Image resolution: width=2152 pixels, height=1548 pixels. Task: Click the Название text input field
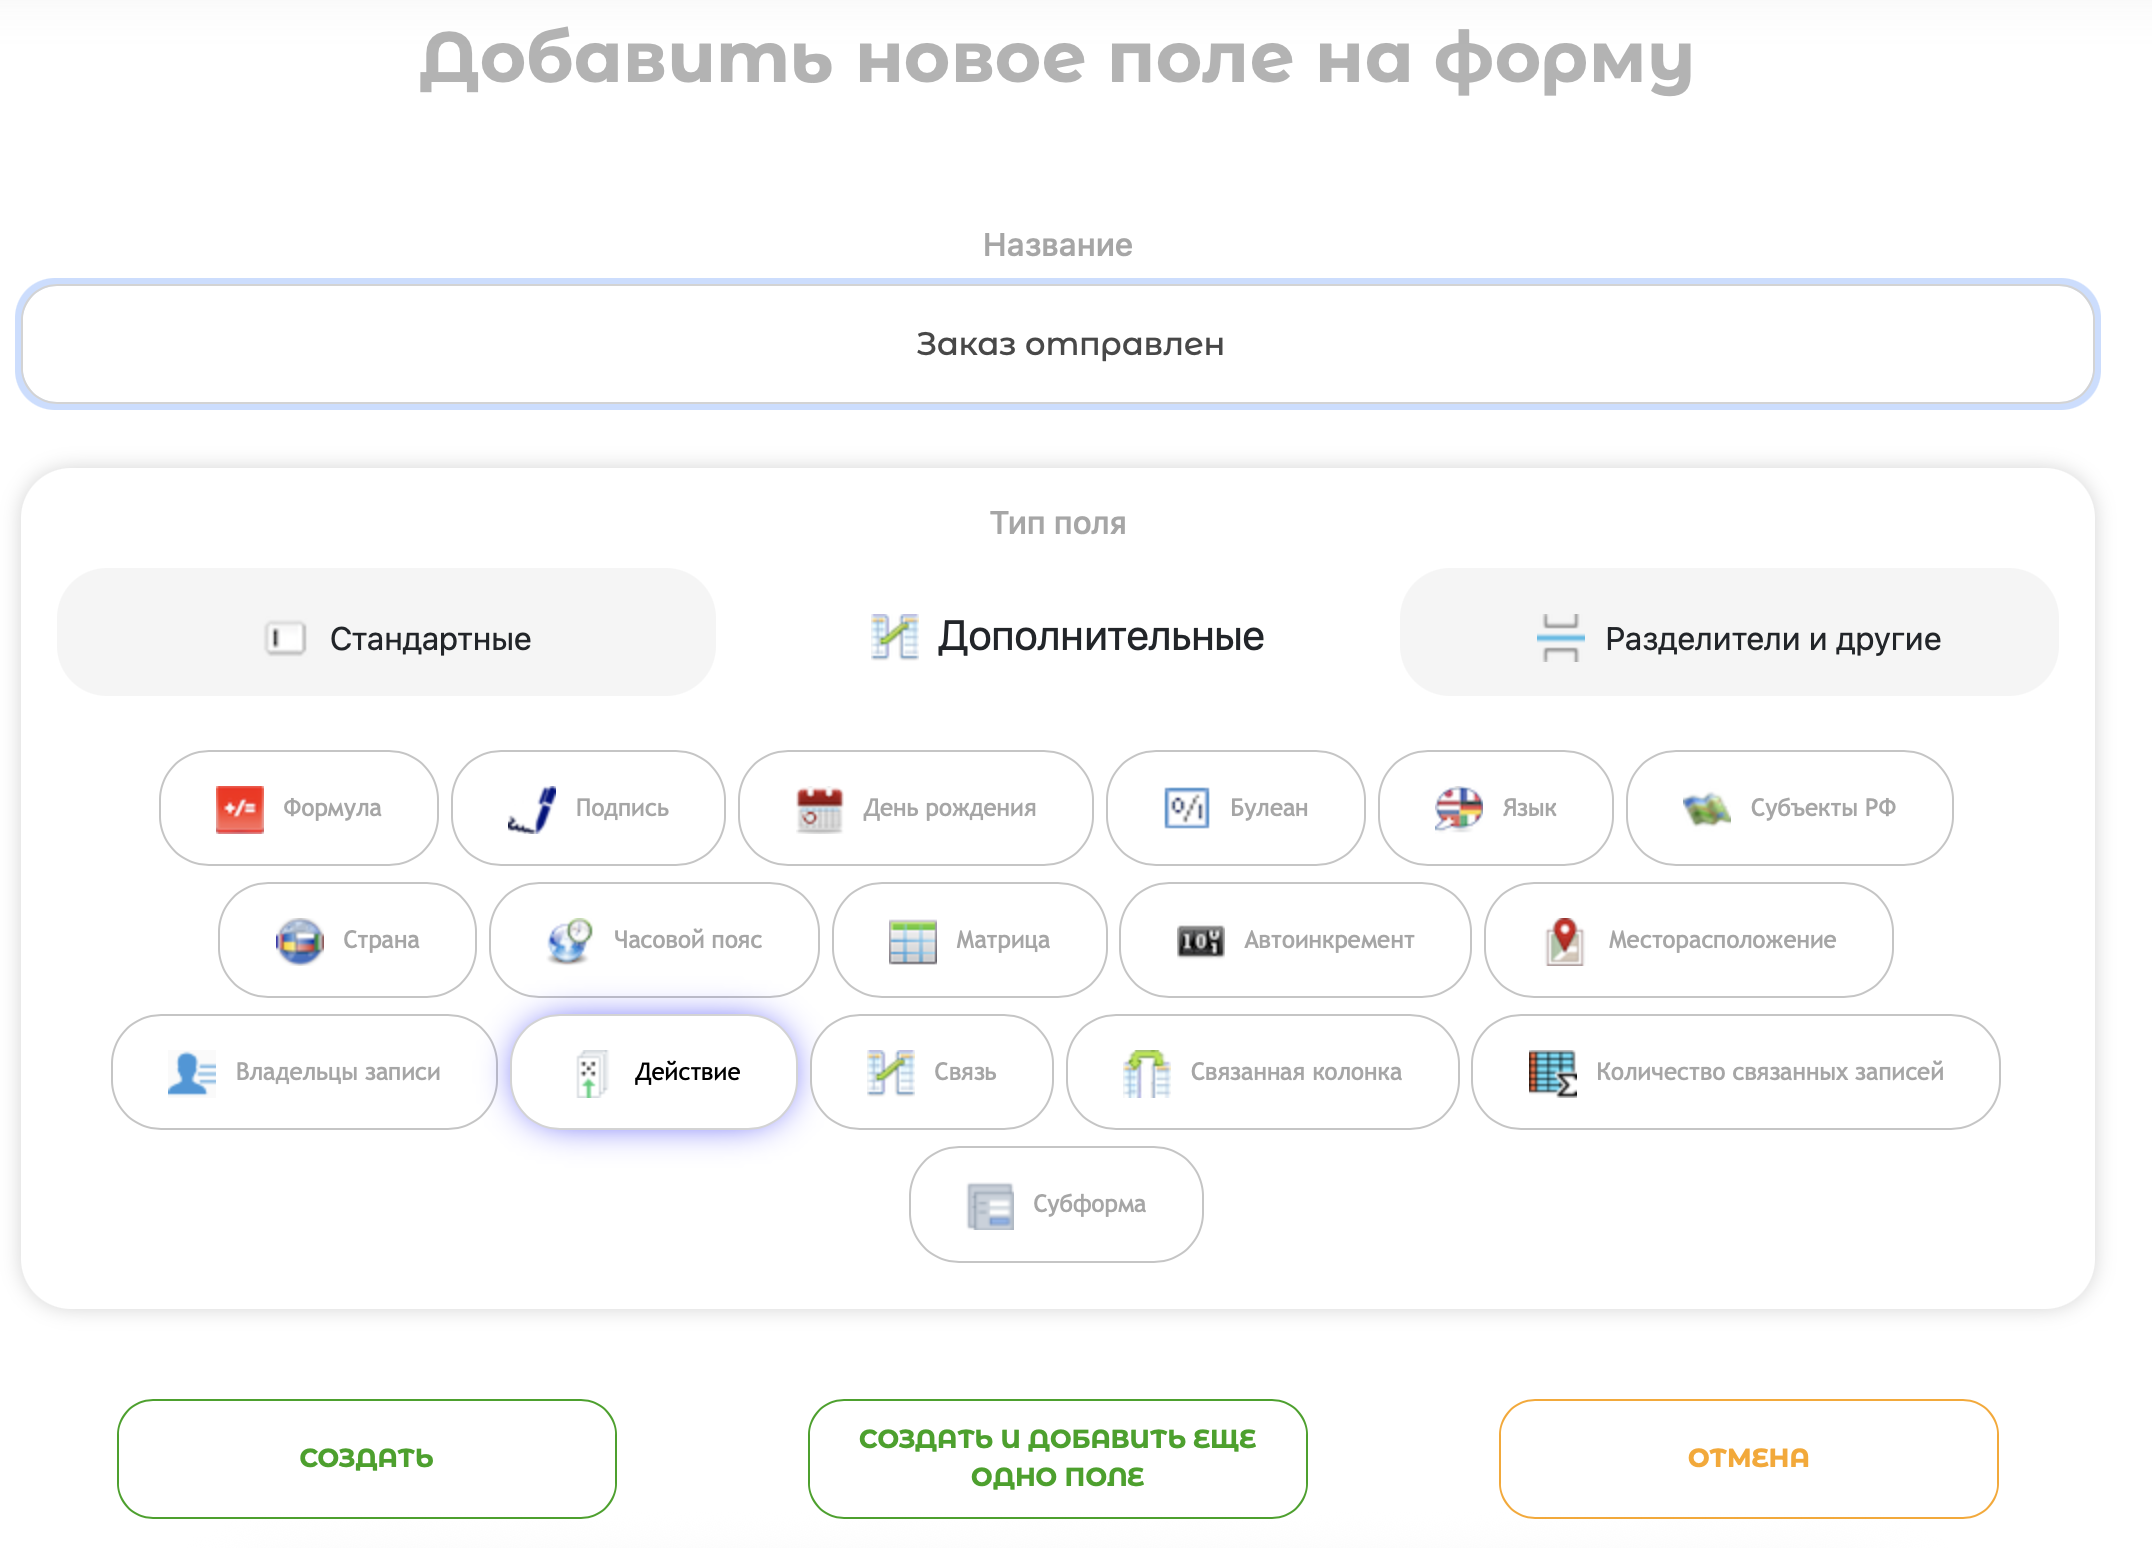click(x=1058, y=344)
